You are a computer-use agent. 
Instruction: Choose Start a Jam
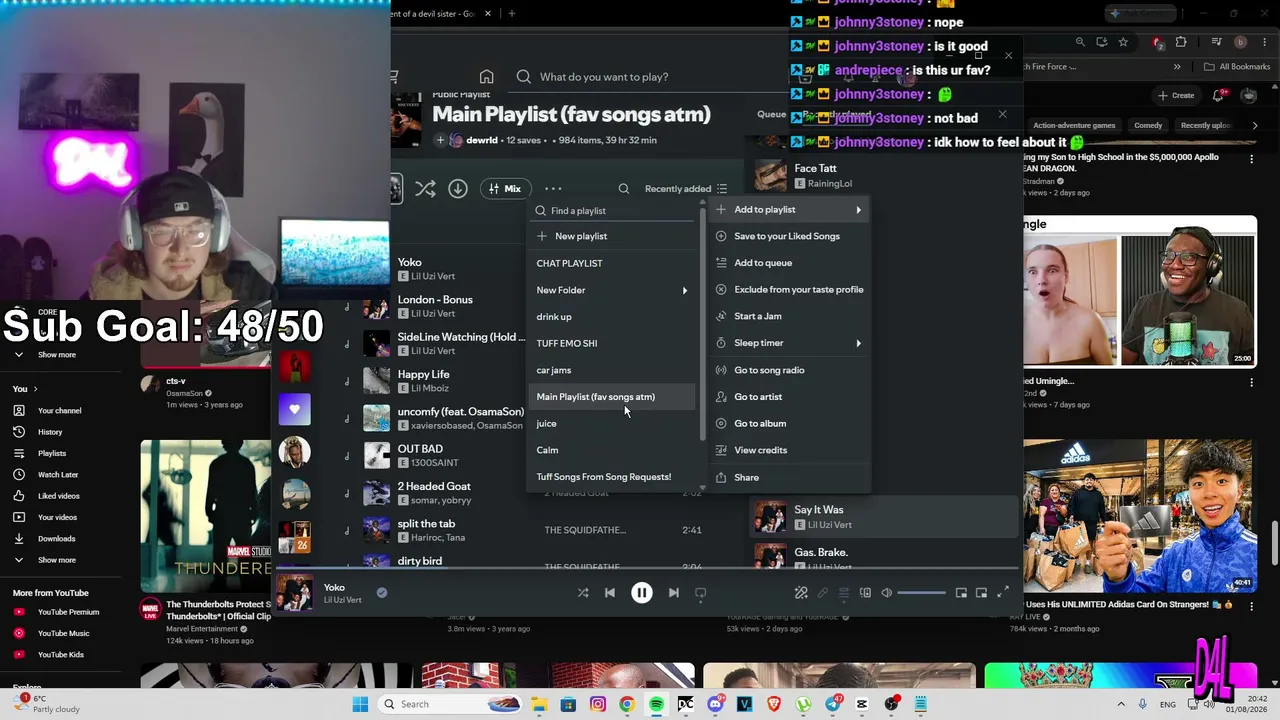758,316
